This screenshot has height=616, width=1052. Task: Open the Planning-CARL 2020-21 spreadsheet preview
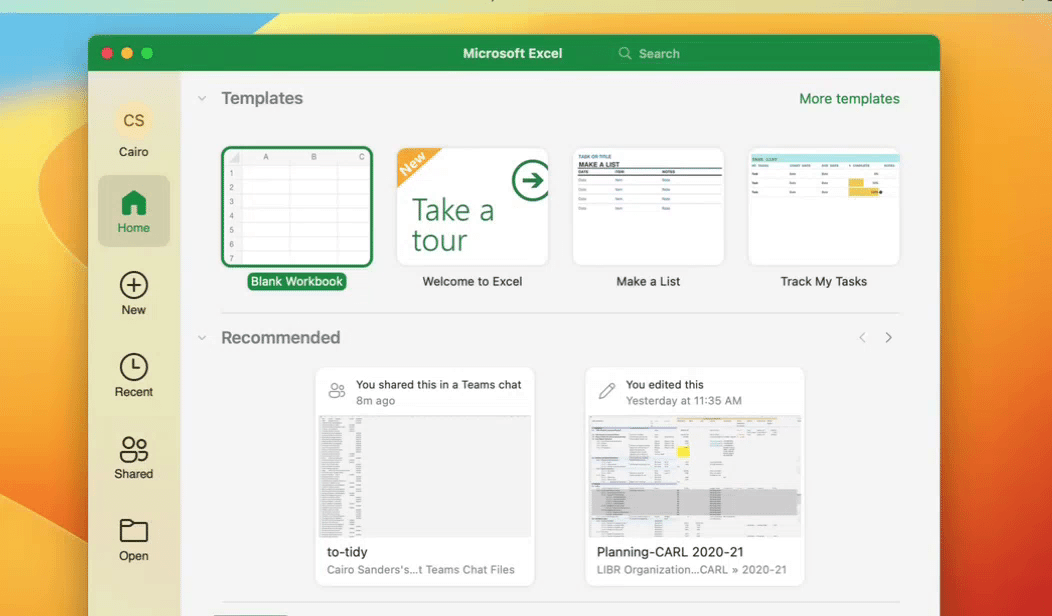[694, 476]
